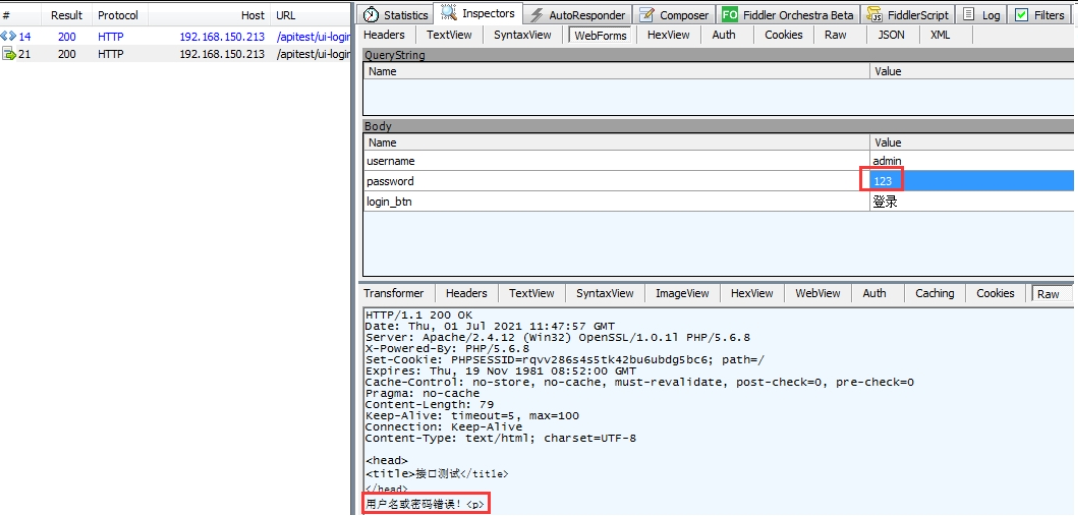1078x516 pixels.
Task: Select the WebForms request tab
Action: [600, 35]
